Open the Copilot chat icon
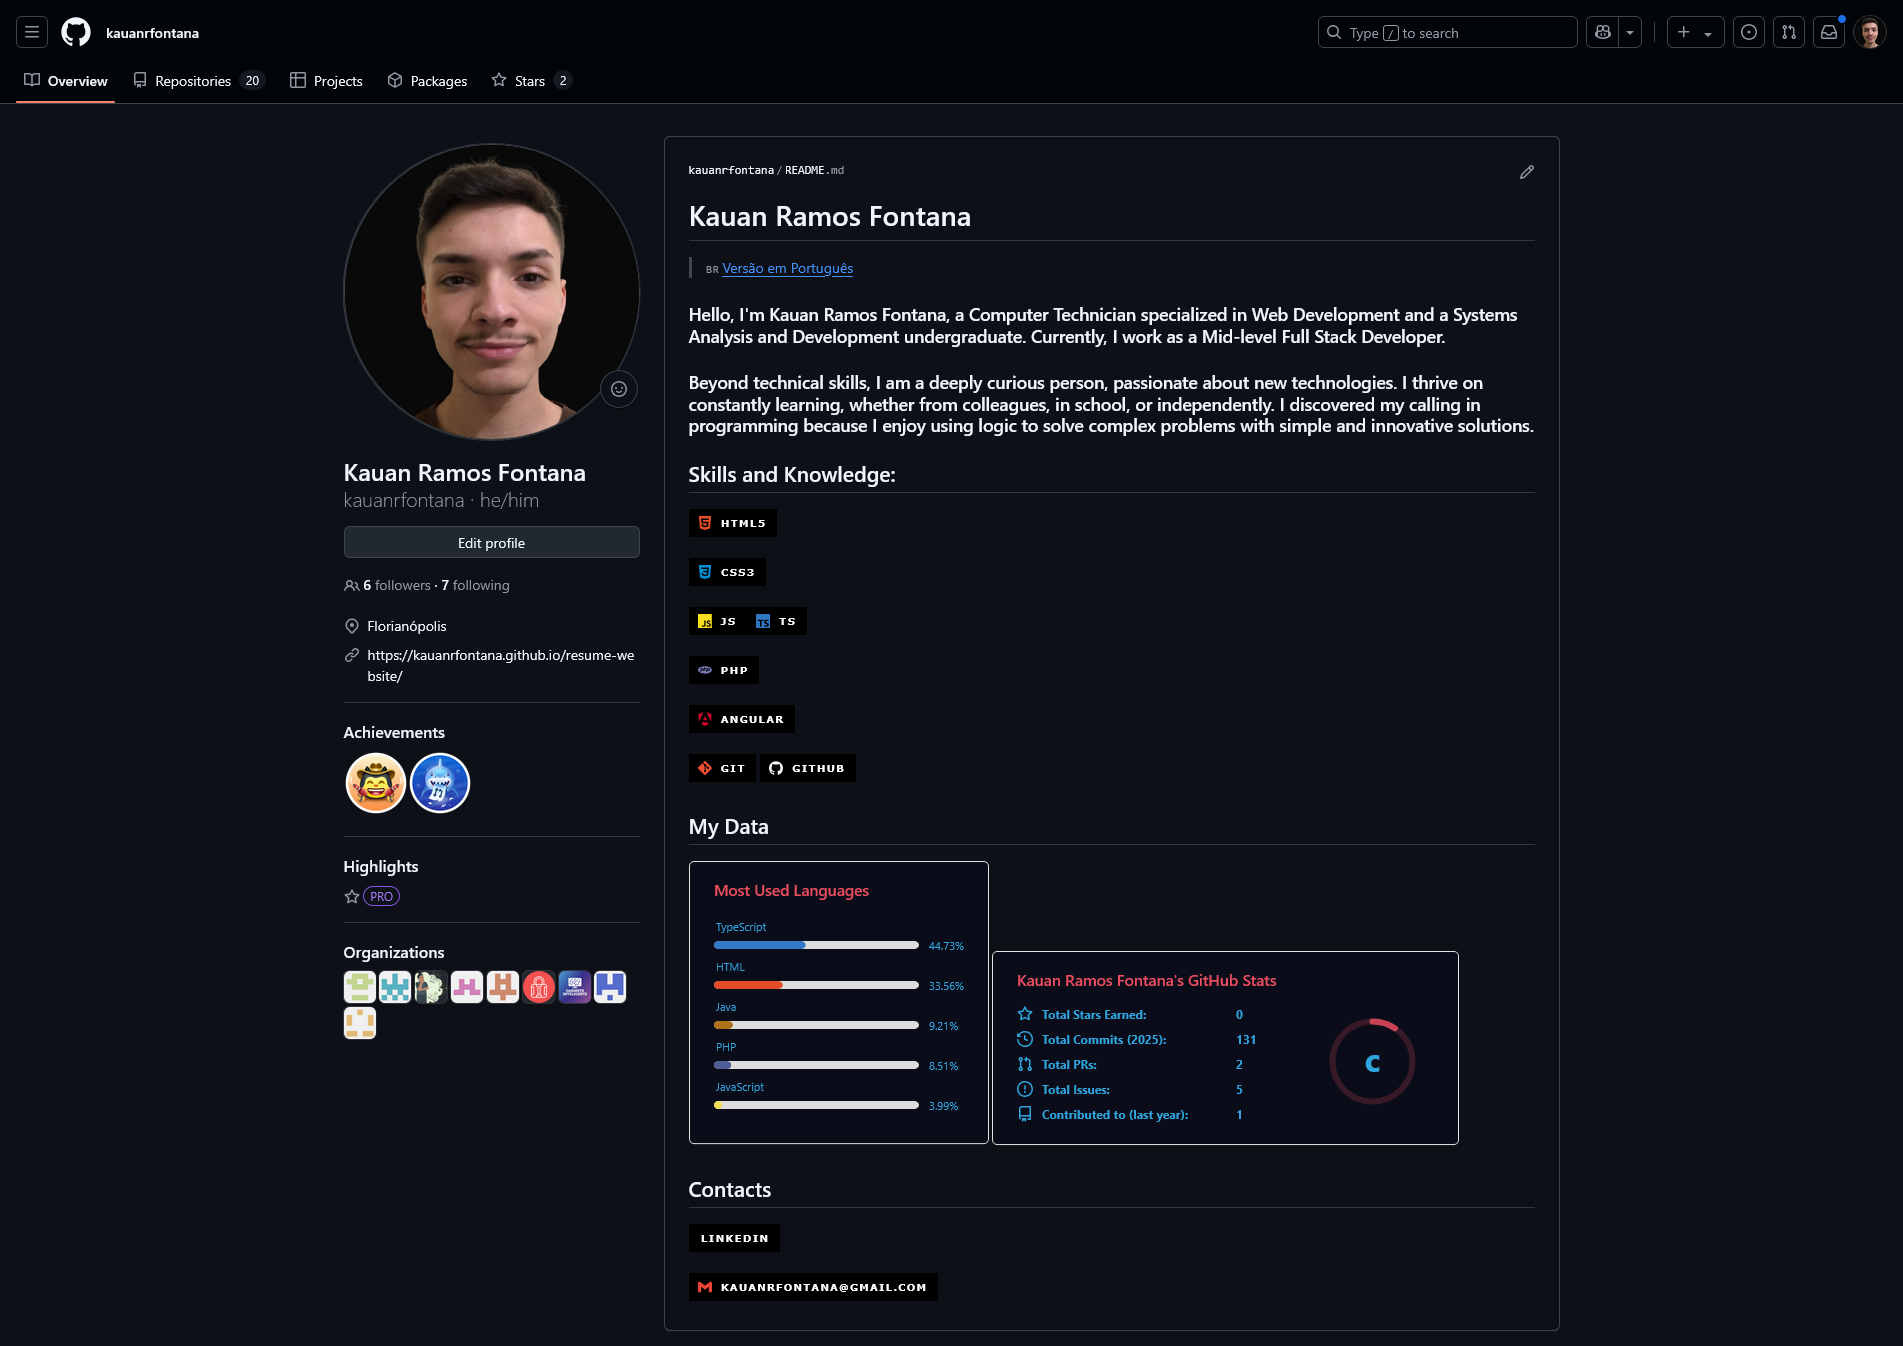Image resolution: width=1903 pixels, height=1346 pixels. pos(1603,32)
